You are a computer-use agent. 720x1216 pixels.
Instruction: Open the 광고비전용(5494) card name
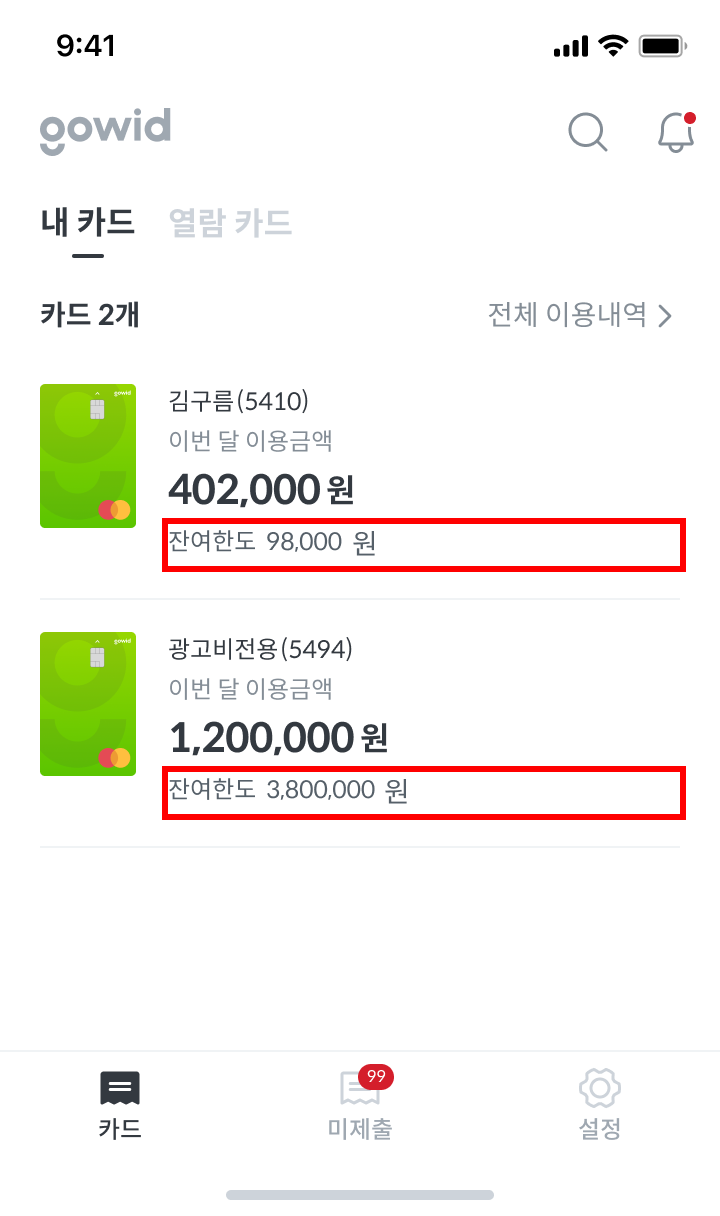(261, 649)
